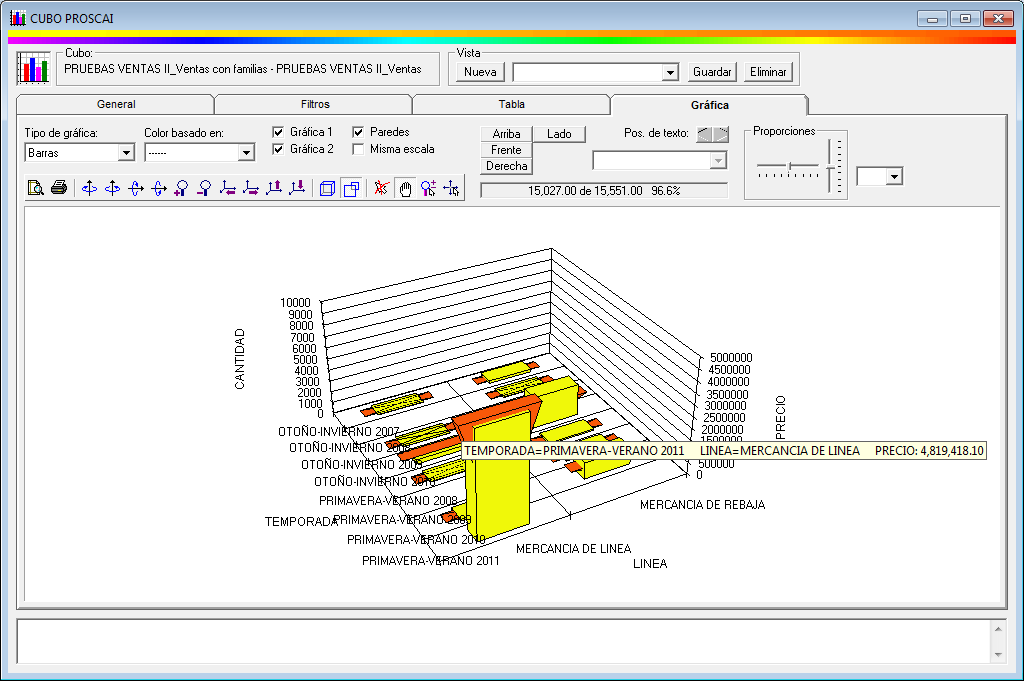Switch to the General tab
The image size is (1024, 681).
[x=116, y=104]
